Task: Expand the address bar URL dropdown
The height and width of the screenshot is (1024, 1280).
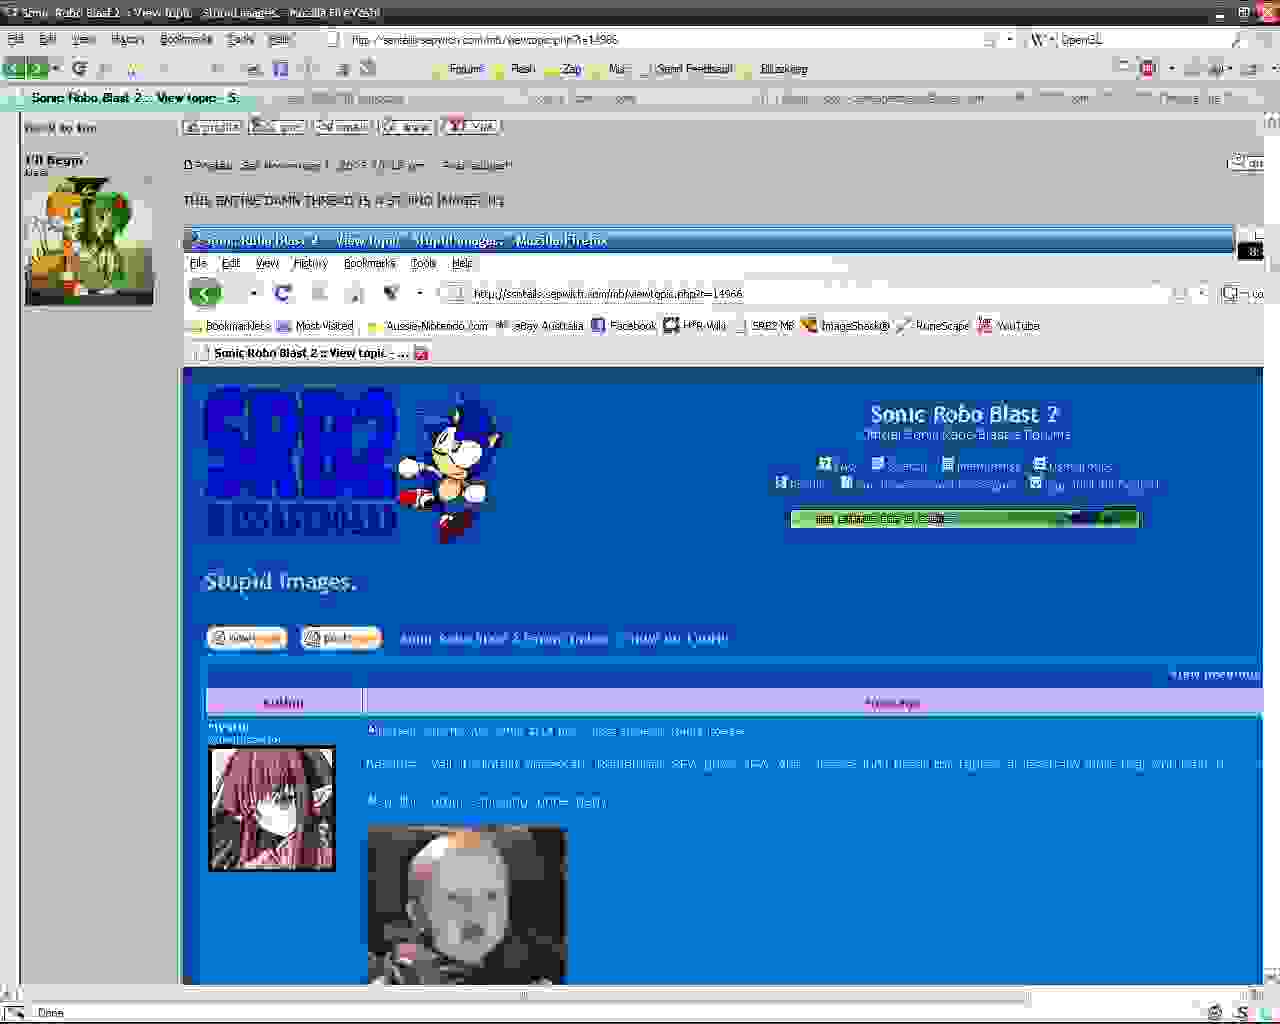Action: pos(1009,40)
